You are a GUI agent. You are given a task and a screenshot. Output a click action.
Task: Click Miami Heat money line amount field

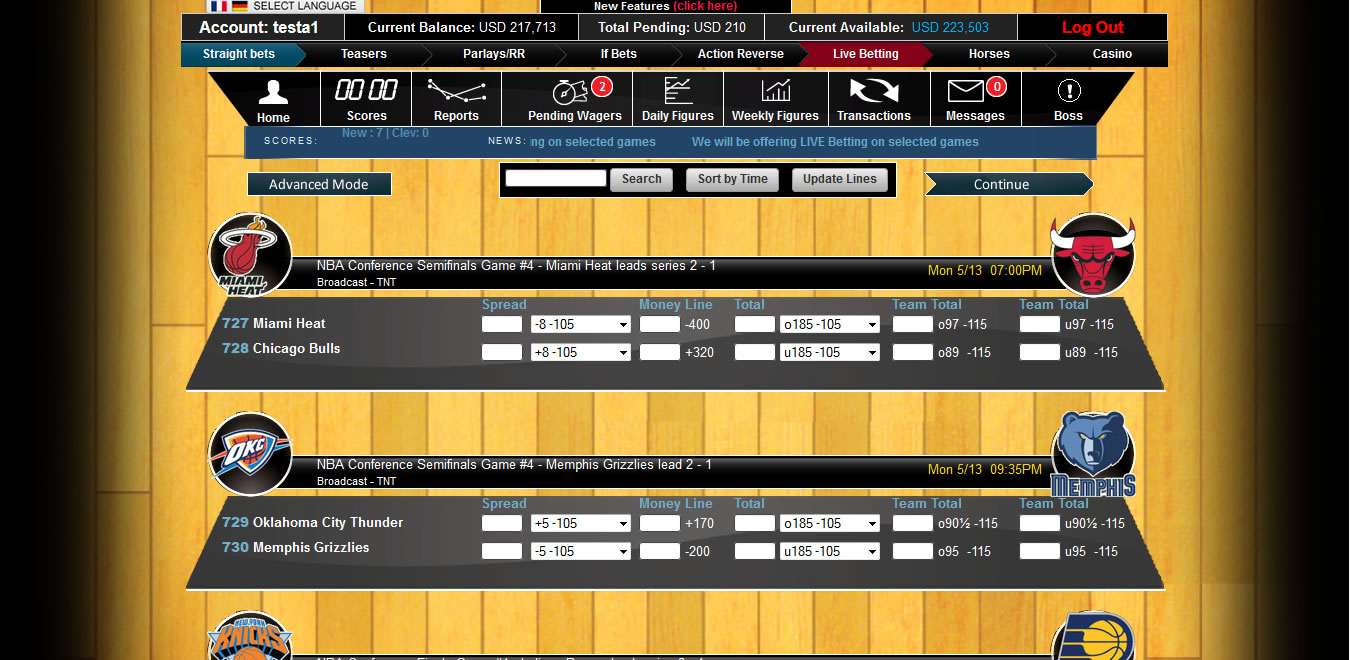pos(659,324)
